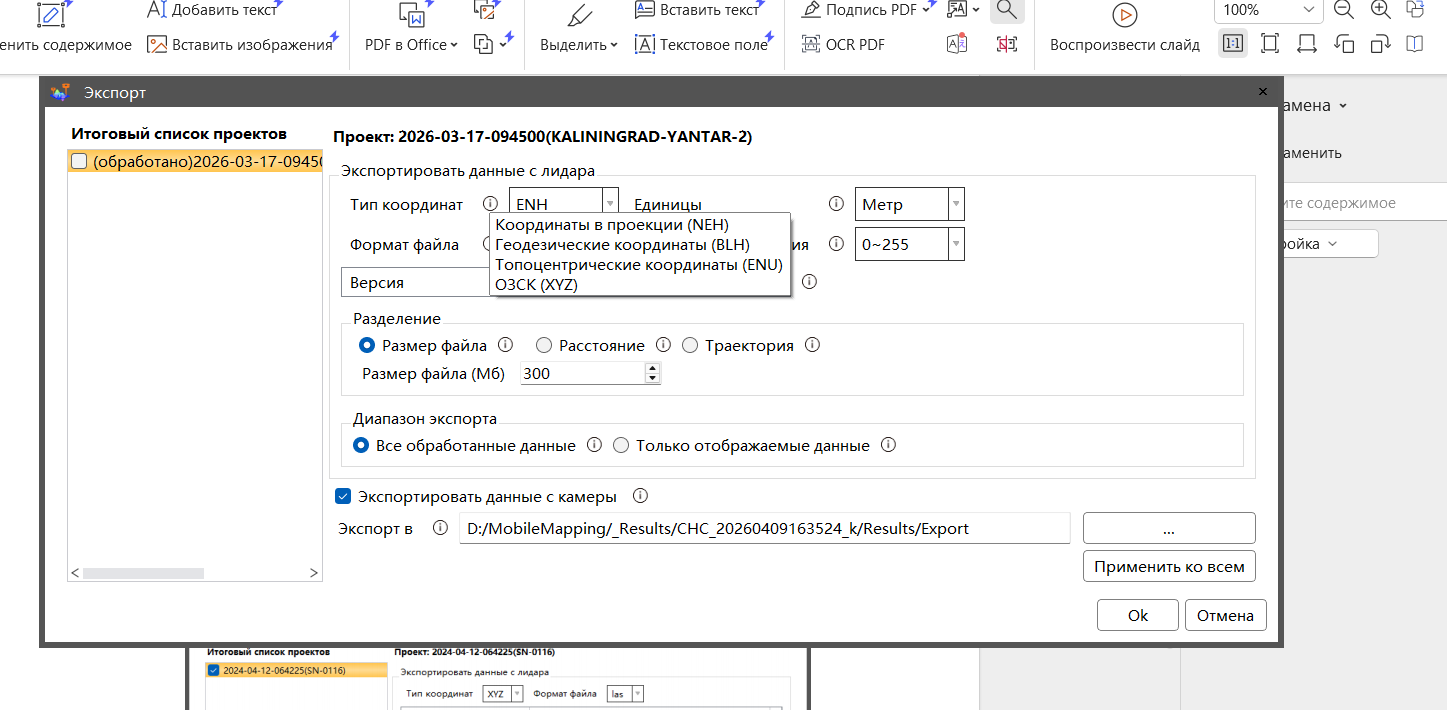Open the las format dropdown in background document
The width and height of the screenshot is (1447, 710).
[x=625, y=693]
